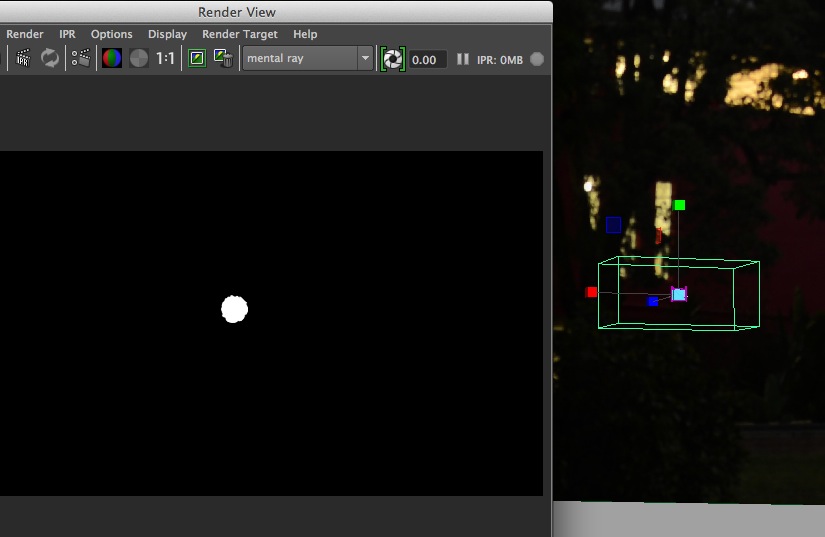Screen dimensions: 825x537
Task: Open render settings clapperboard icon
Action: pyautogui.click(x=82, y=59)
